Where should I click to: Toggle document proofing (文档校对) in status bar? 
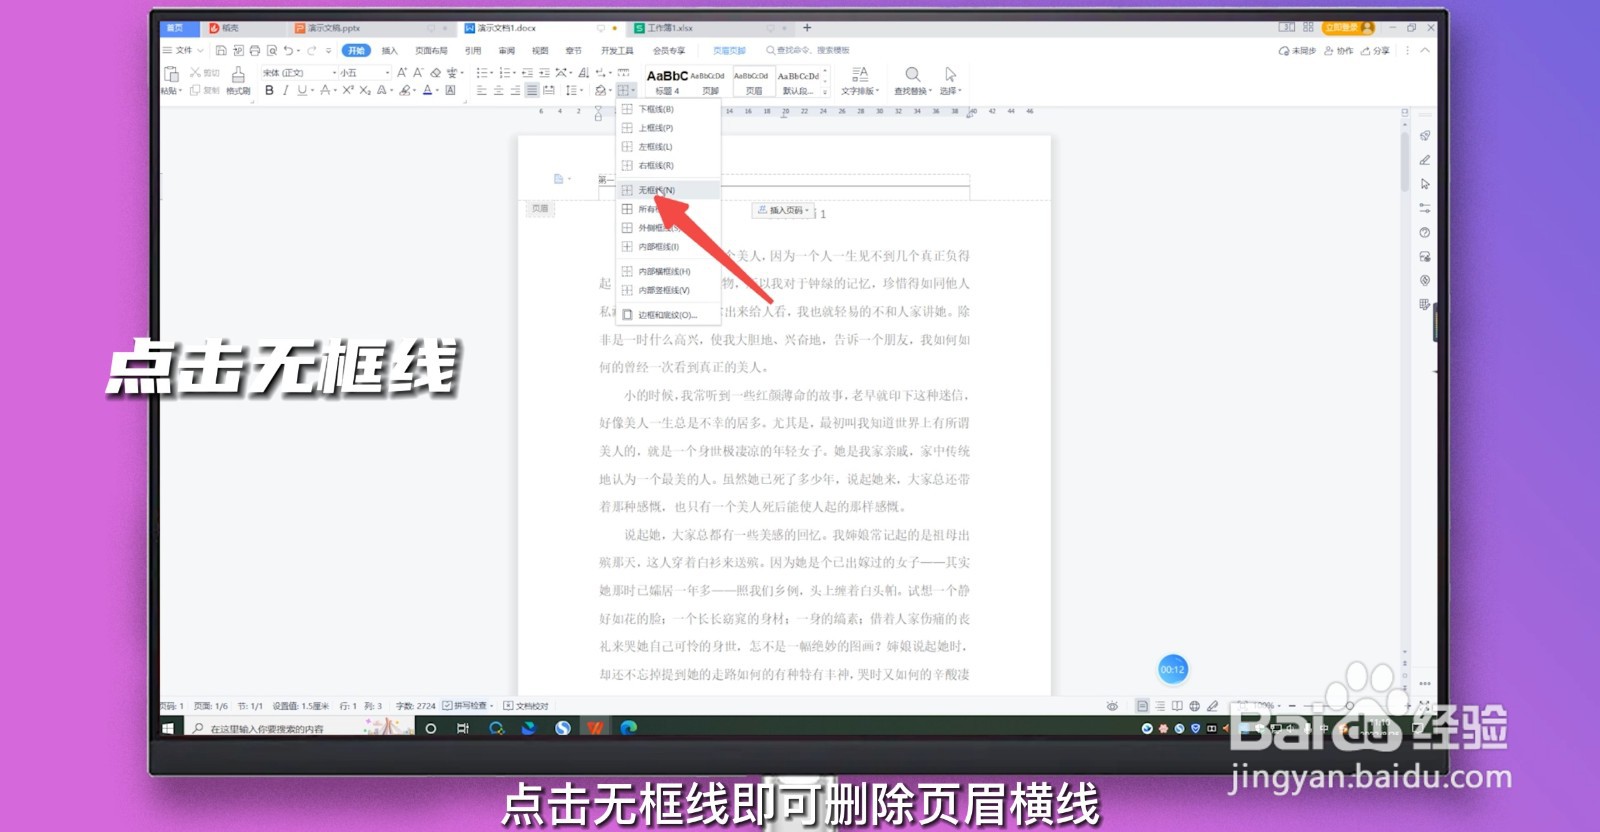pyautogui.click(x=526, y=706)
